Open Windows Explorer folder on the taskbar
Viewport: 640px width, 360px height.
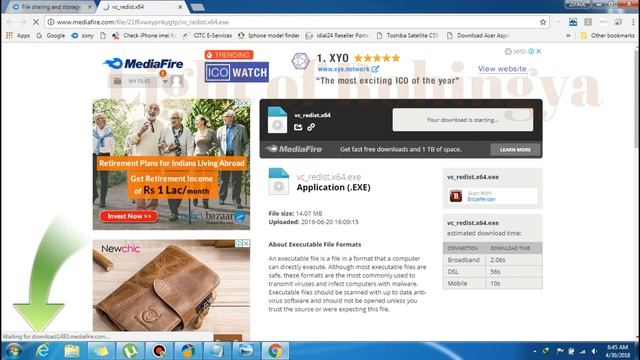(x=72, y=351)
